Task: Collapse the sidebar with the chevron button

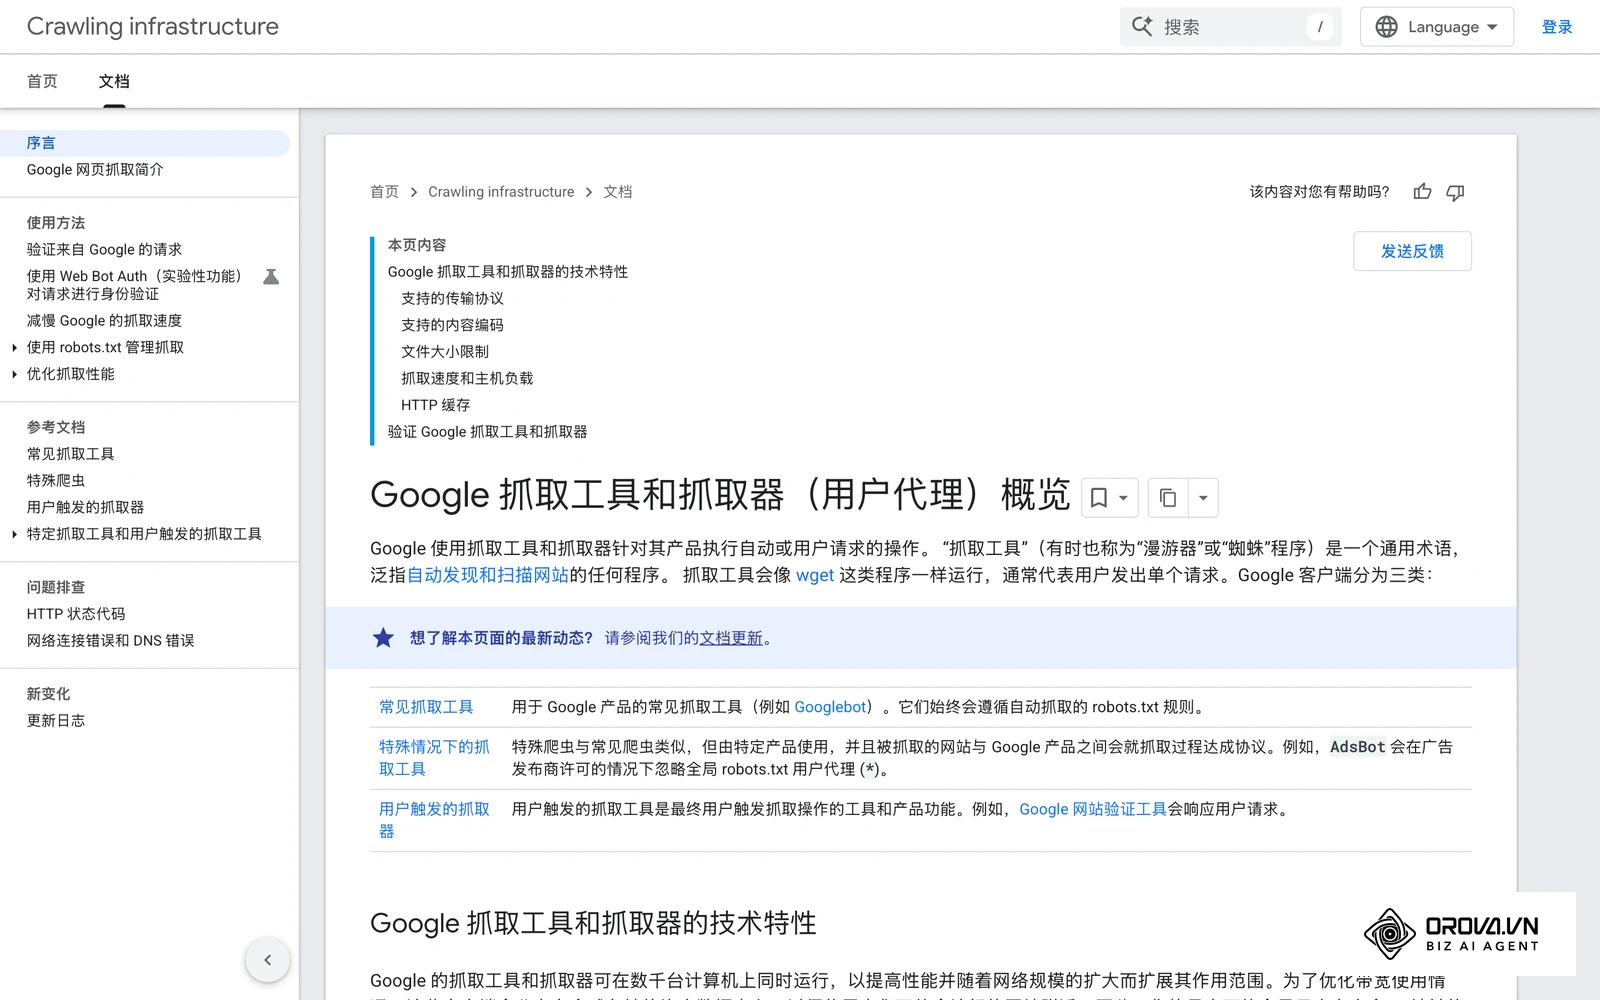Action: [x=267, y=960]
